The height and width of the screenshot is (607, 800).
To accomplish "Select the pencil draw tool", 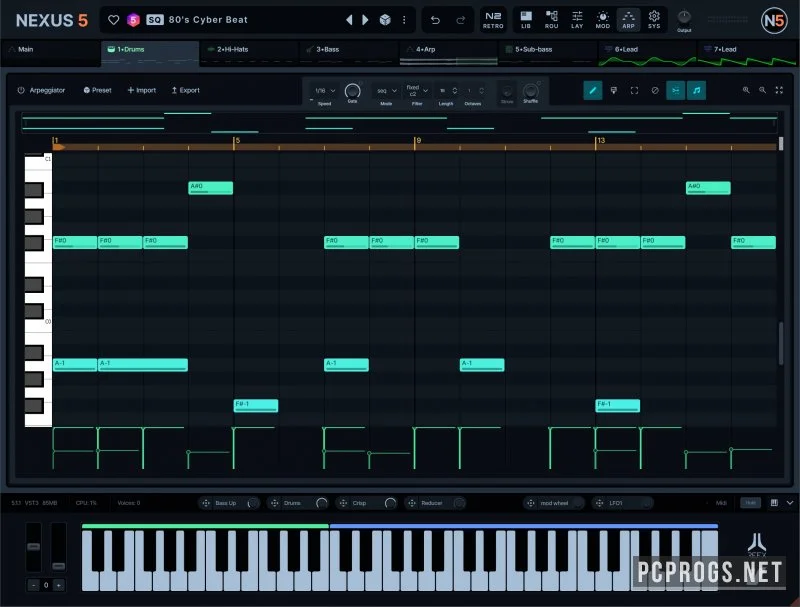I will click(x=593, y=91).
